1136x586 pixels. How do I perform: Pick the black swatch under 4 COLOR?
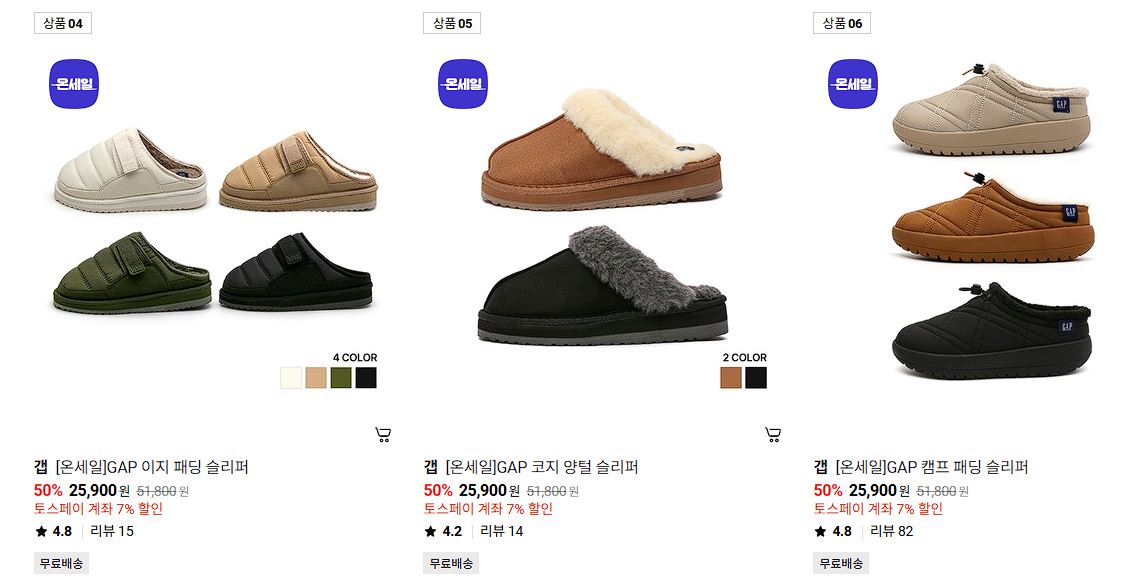(366, 378)
